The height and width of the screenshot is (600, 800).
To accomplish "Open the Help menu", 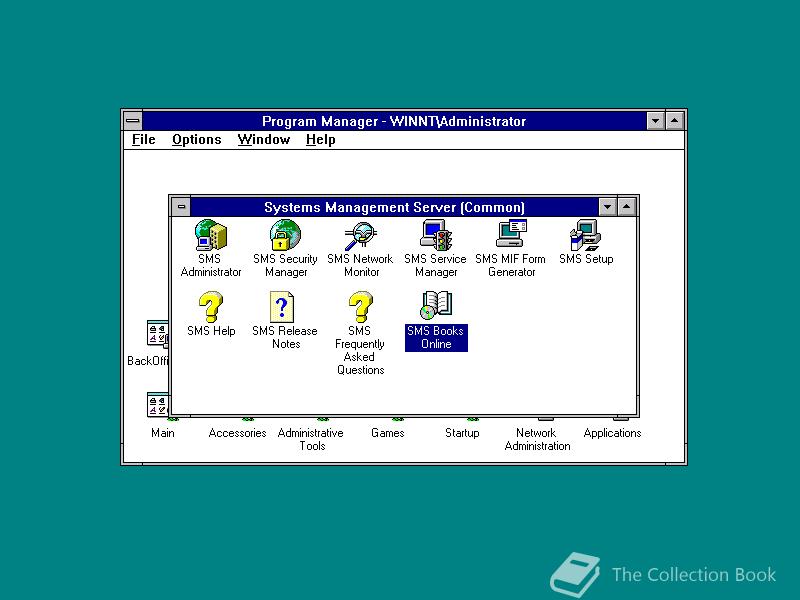I will [x=320, y=139].
